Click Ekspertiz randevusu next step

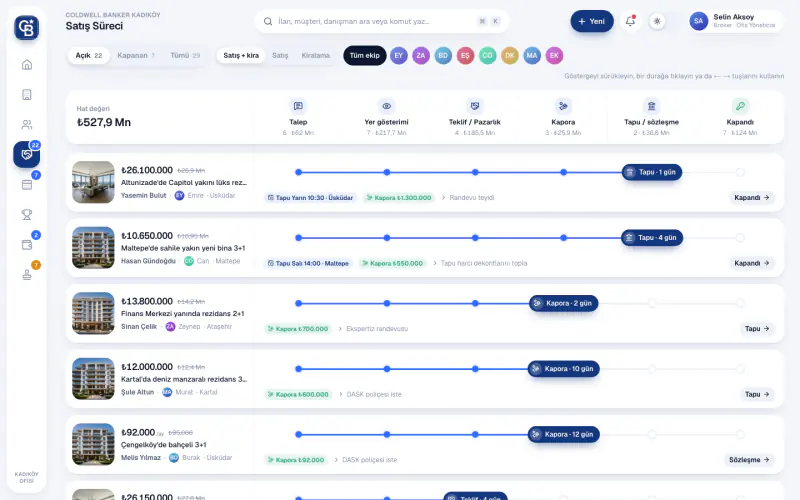click(x=377, y=329)
